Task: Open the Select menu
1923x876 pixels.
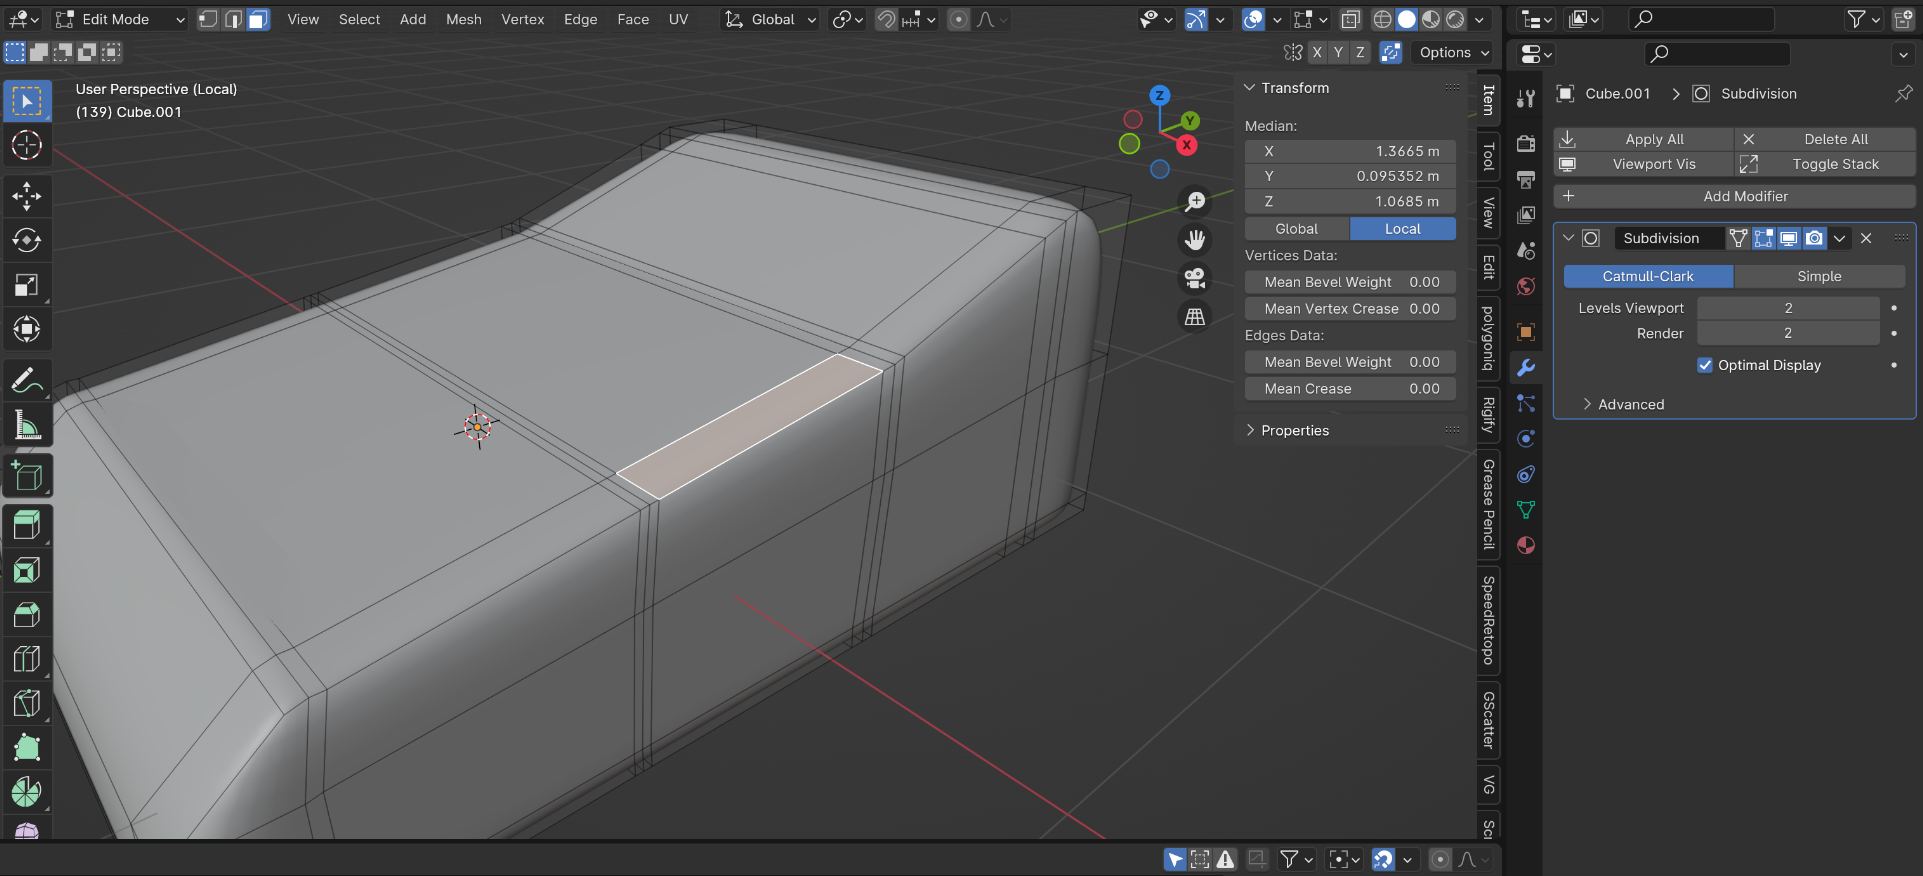Action: coord(359,19)
